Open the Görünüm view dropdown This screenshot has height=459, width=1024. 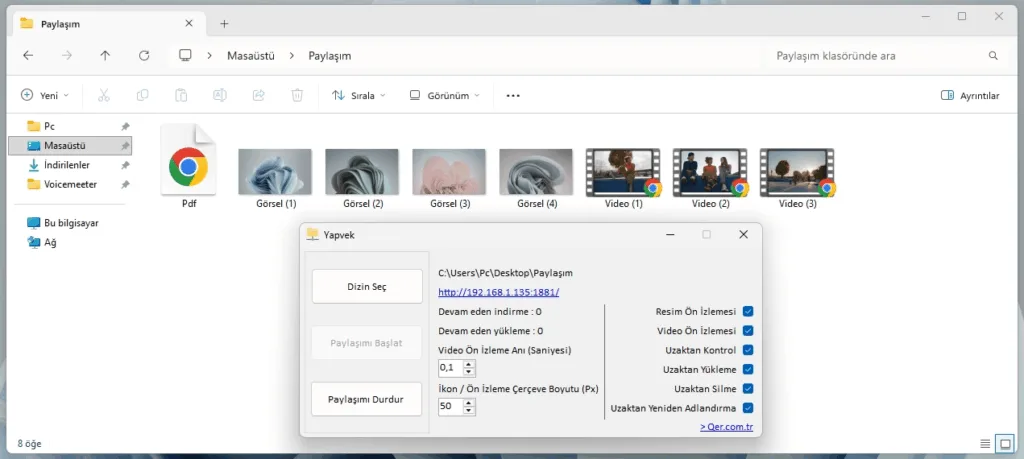(x=445, y=96)
